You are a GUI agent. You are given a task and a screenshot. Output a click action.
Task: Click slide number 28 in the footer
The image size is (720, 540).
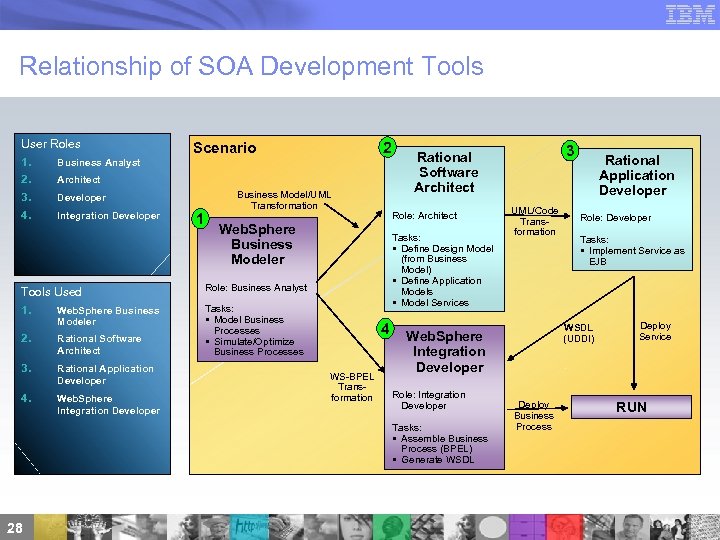pyautogui.click(x=15, y=528)
